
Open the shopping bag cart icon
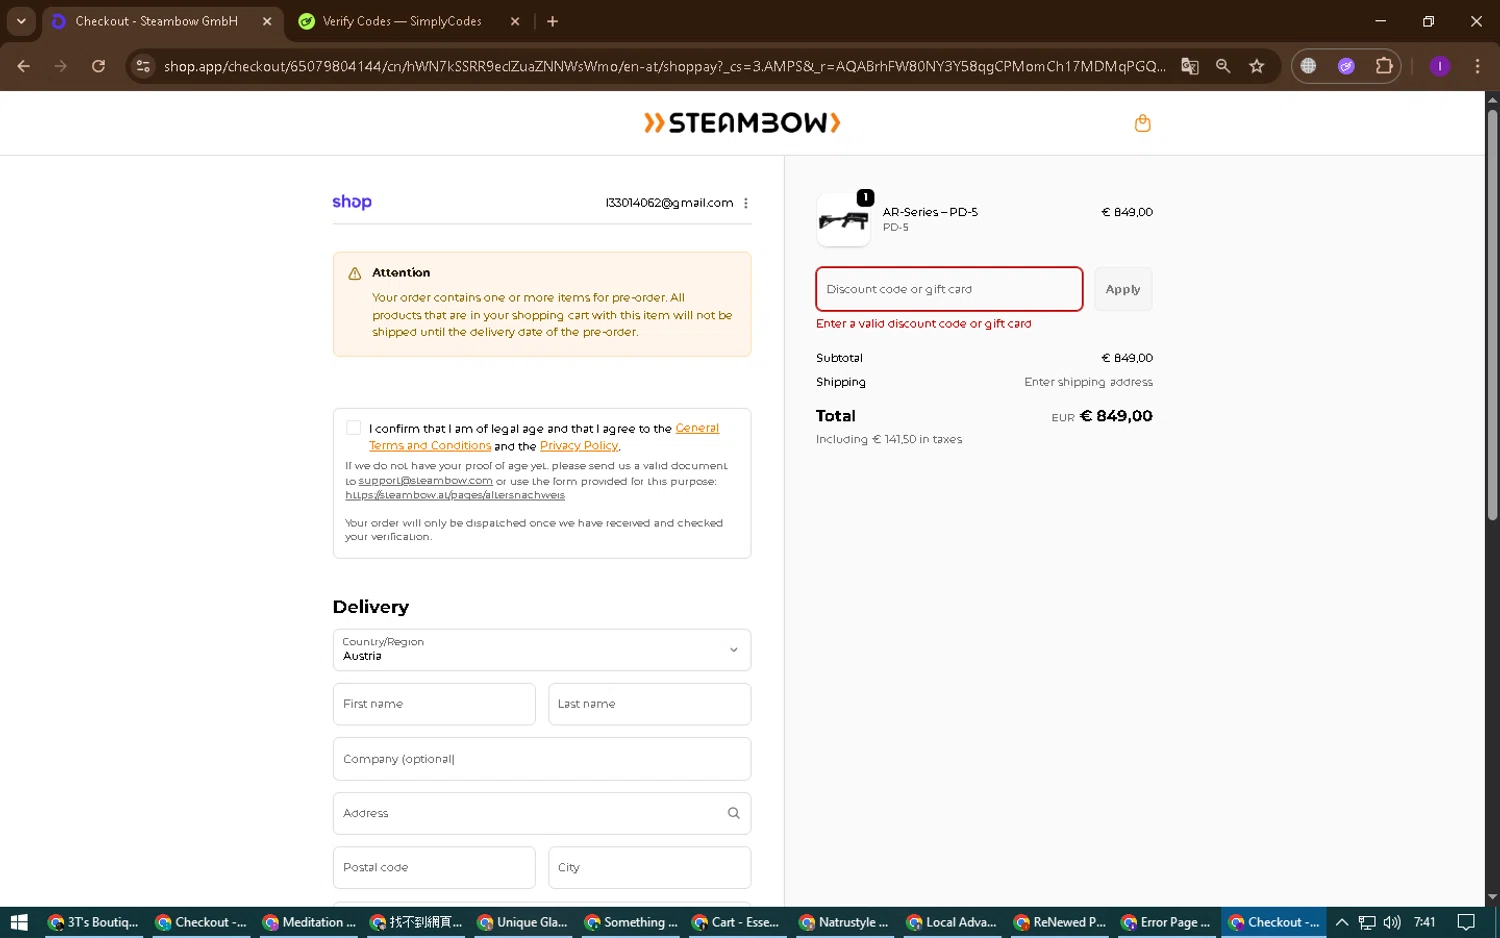pyautogui.click(x=1142, y=123)
